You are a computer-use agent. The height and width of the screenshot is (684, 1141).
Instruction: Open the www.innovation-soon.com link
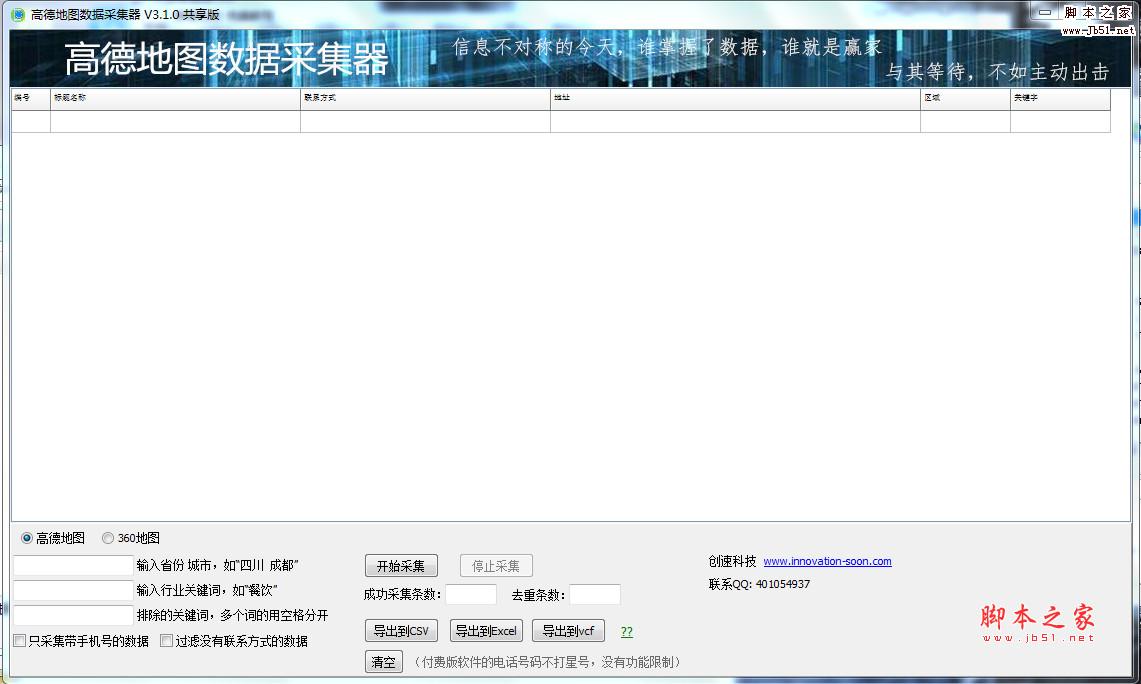[827, 562]
